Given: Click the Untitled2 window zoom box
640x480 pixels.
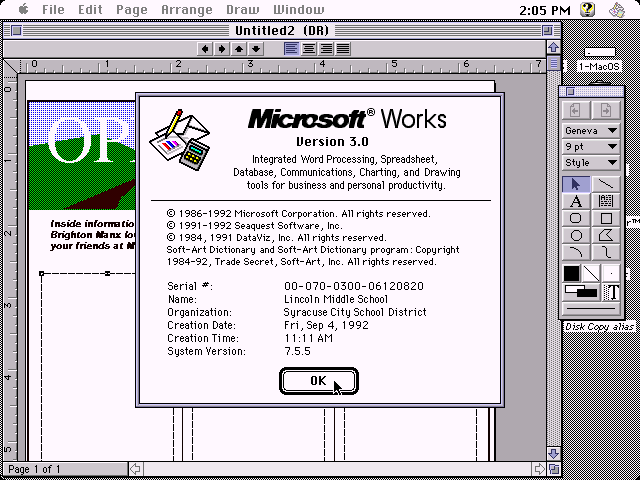Looking at the screenshot, I should coord(547,30).
